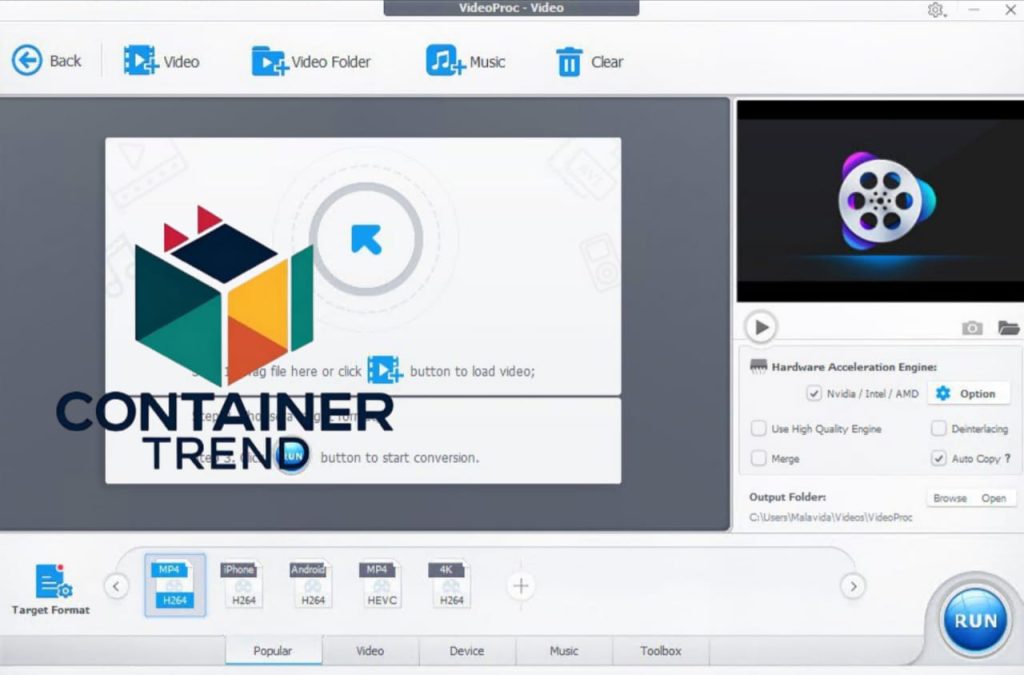
Task: Clear the file list with trash icon
Action: tap(589, 61)
